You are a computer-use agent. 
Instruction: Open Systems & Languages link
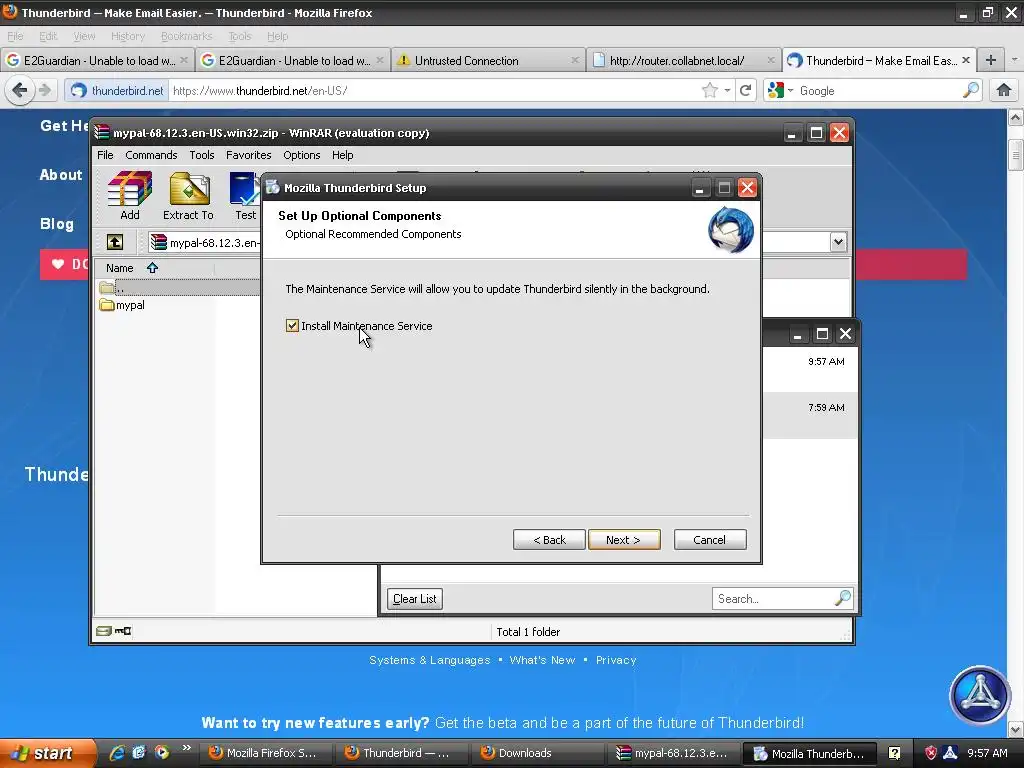tap(430, 660)
